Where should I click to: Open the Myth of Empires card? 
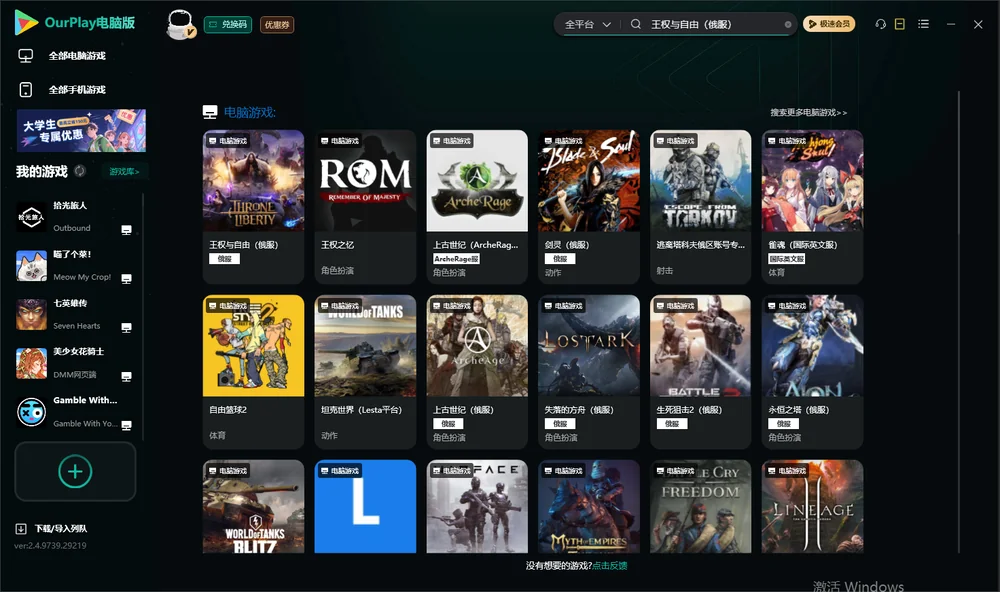pos(589,507)
